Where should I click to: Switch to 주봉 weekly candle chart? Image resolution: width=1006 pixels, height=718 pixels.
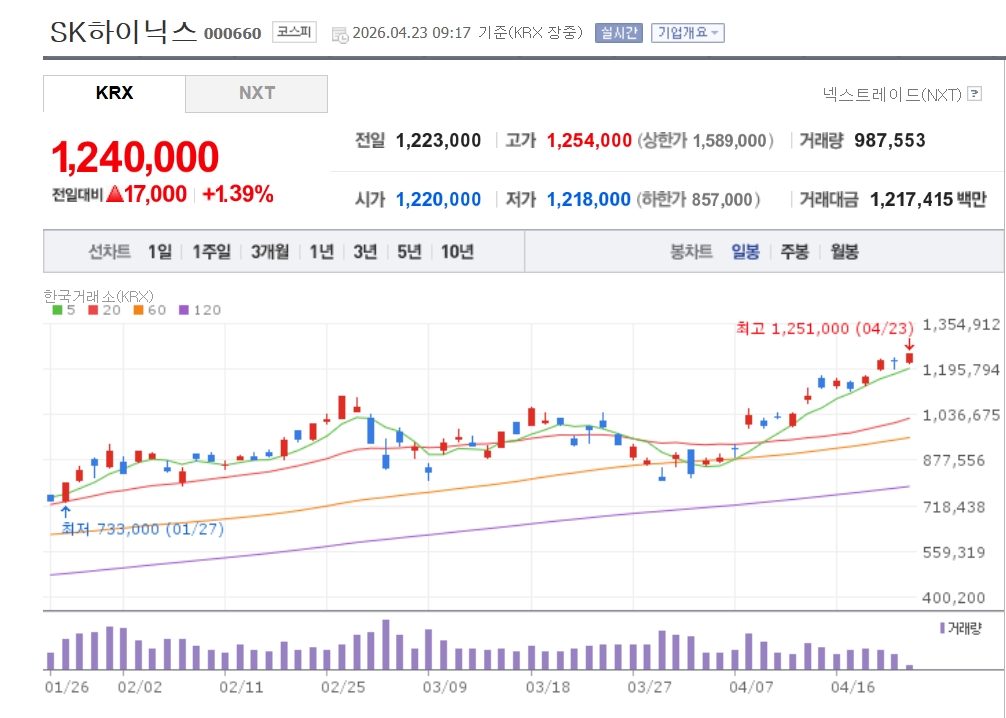(794, 251)
